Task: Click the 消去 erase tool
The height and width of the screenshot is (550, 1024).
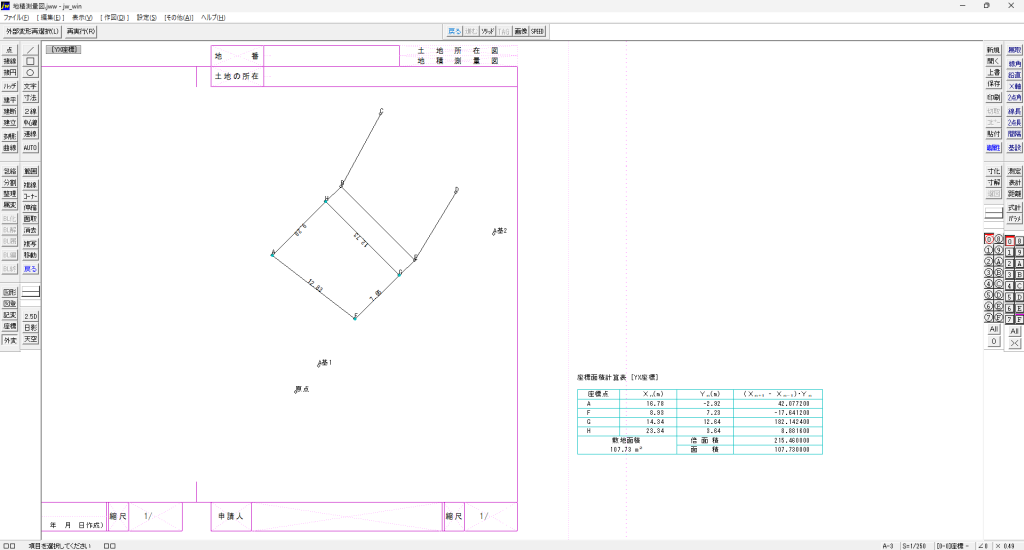Action: tap(30, 230)
